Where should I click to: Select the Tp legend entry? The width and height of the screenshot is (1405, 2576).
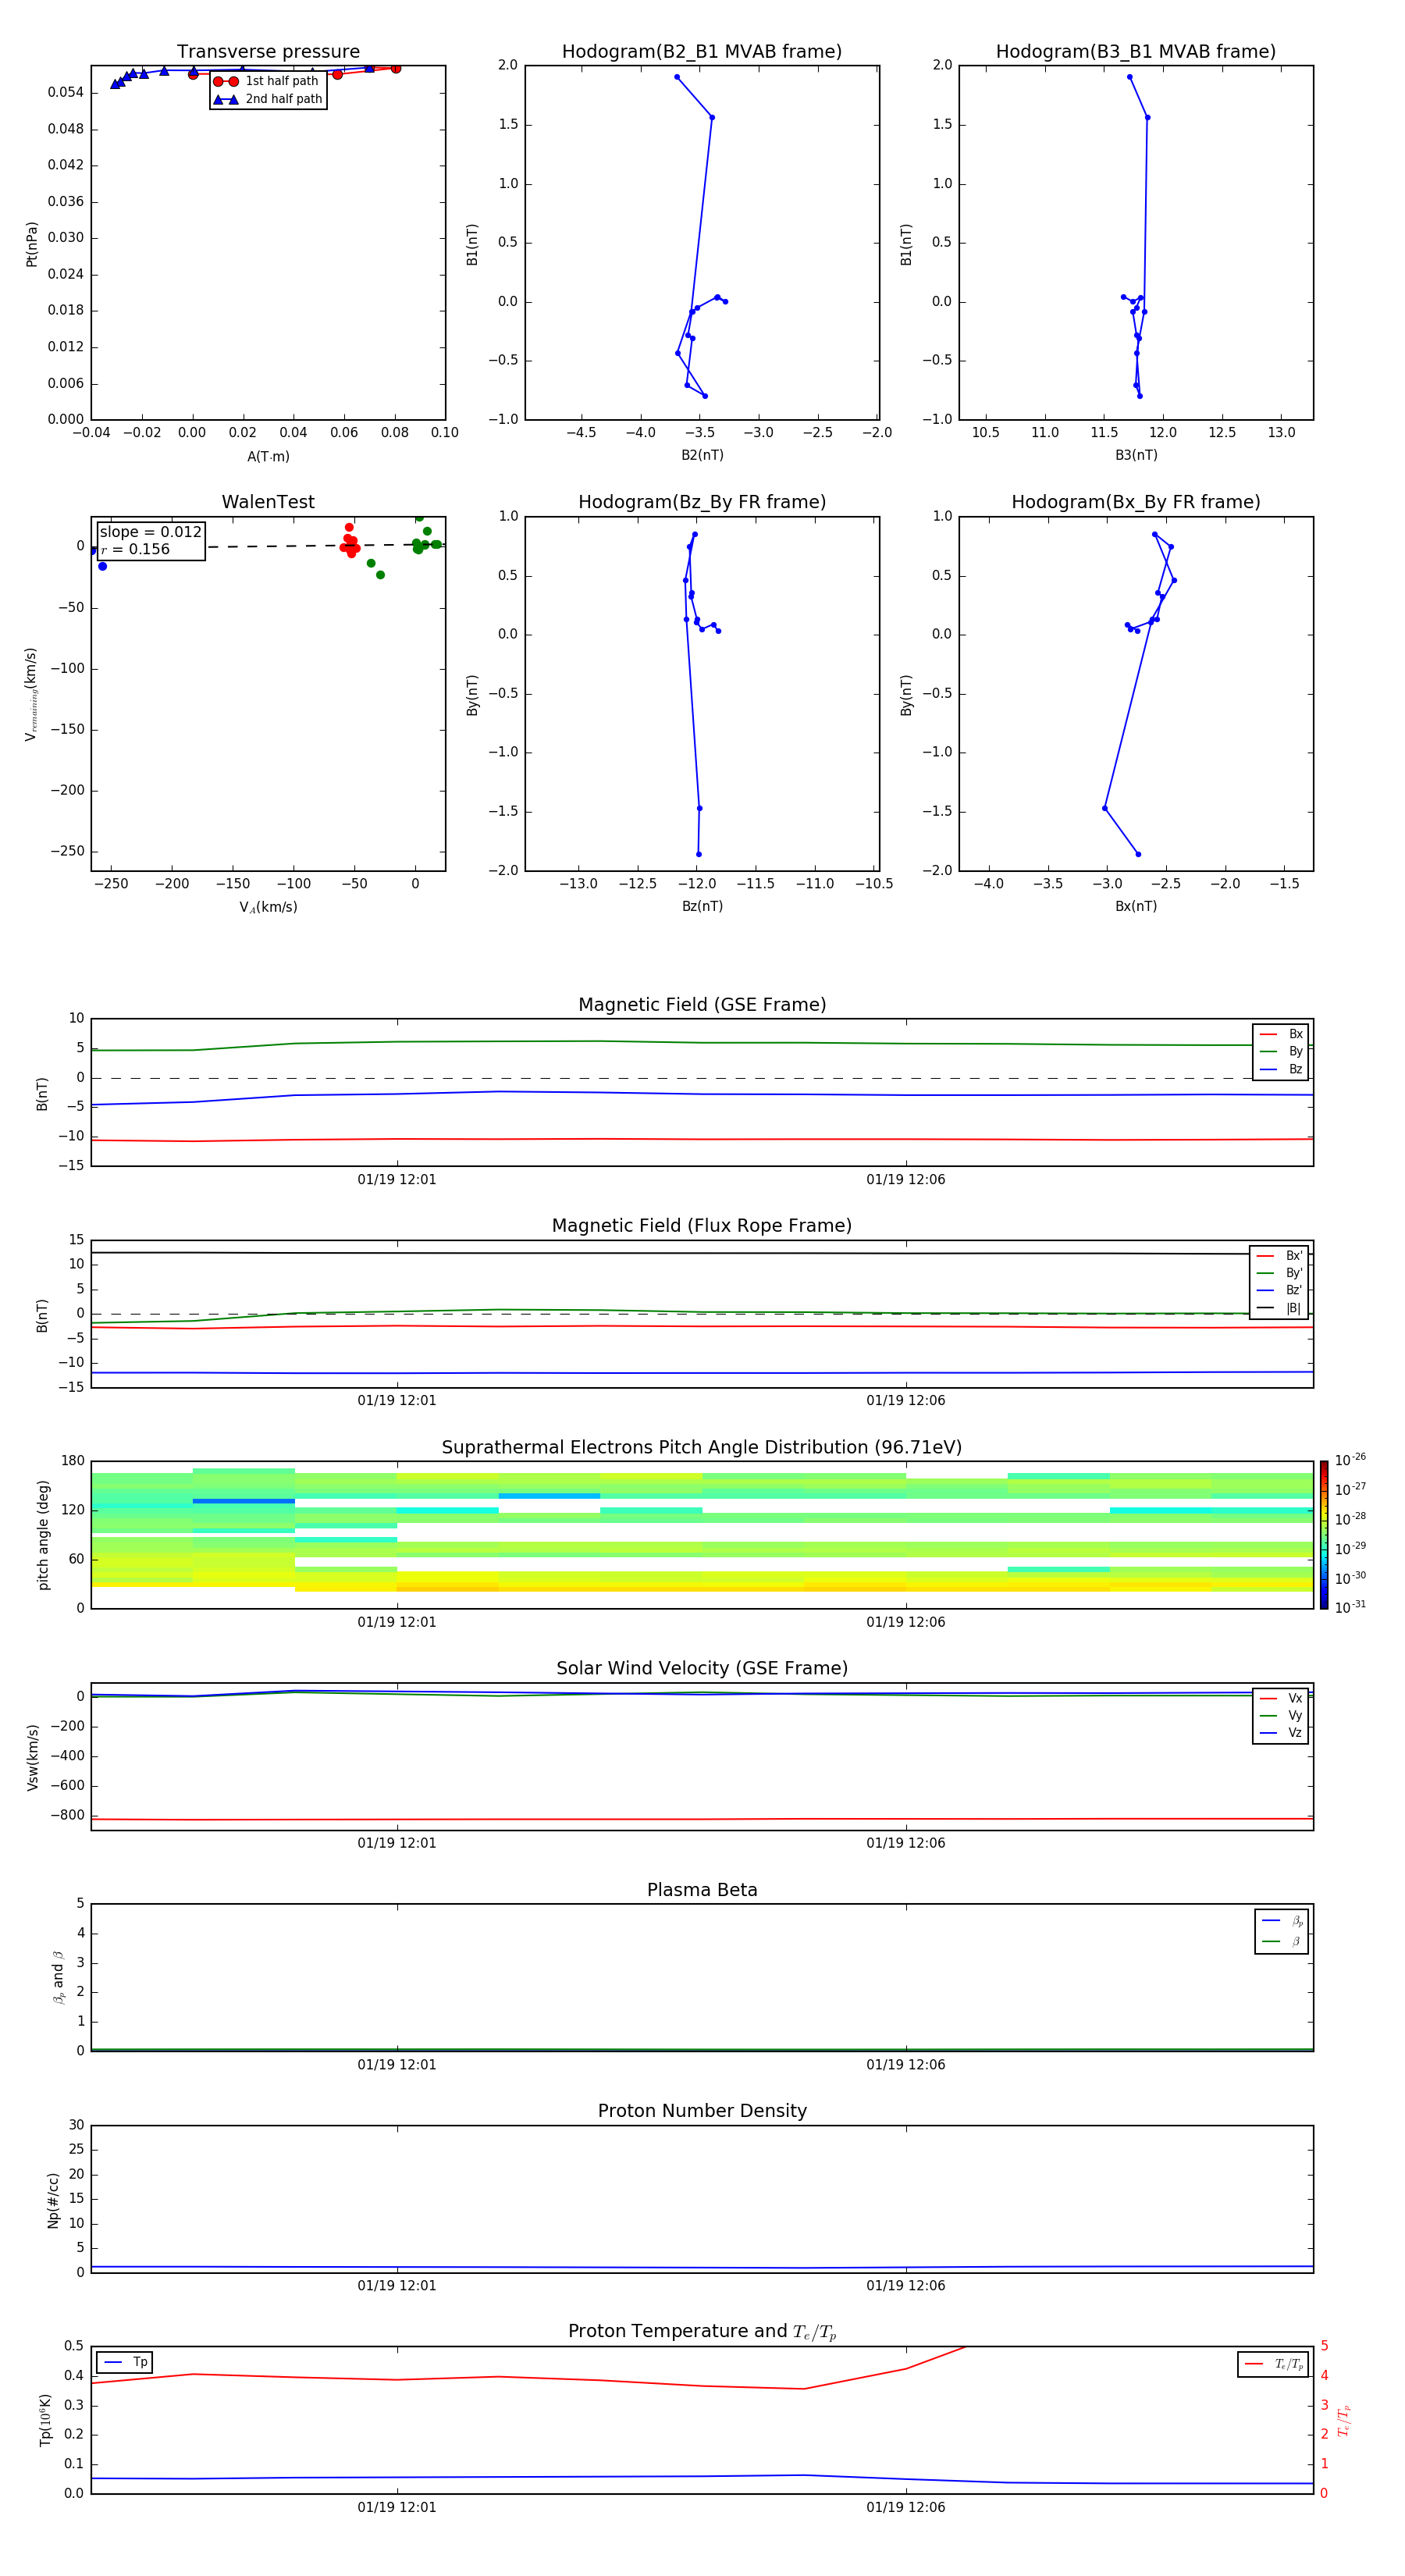[x=125, y=2362]
